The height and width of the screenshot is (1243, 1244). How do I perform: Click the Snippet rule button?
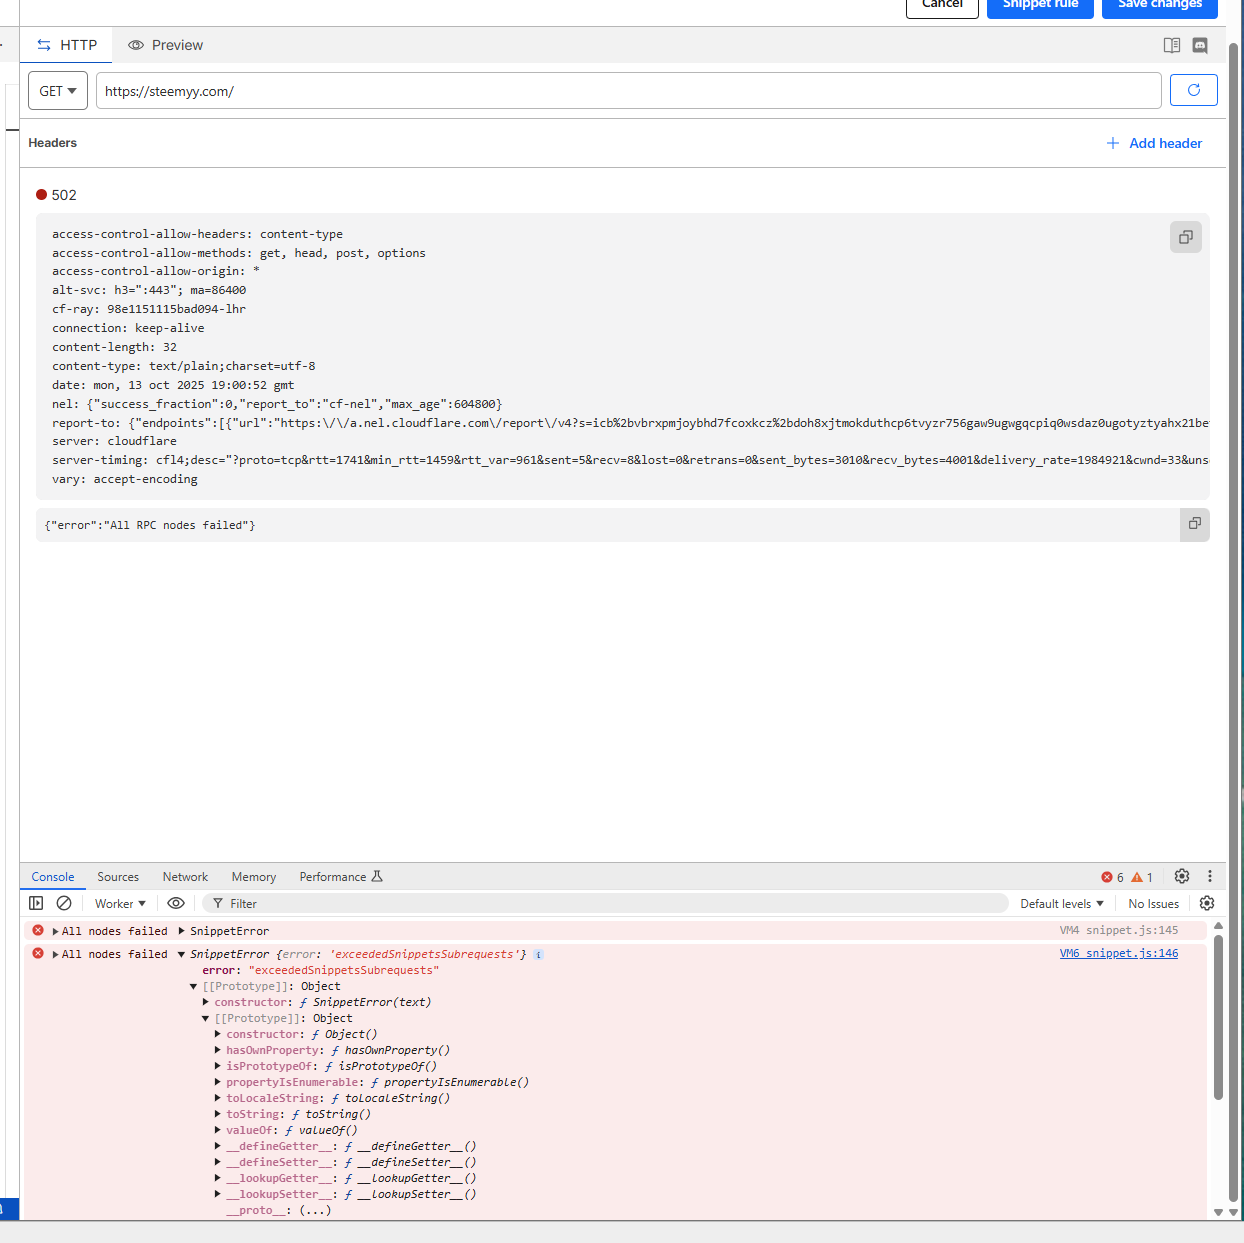click(1040, 5)
